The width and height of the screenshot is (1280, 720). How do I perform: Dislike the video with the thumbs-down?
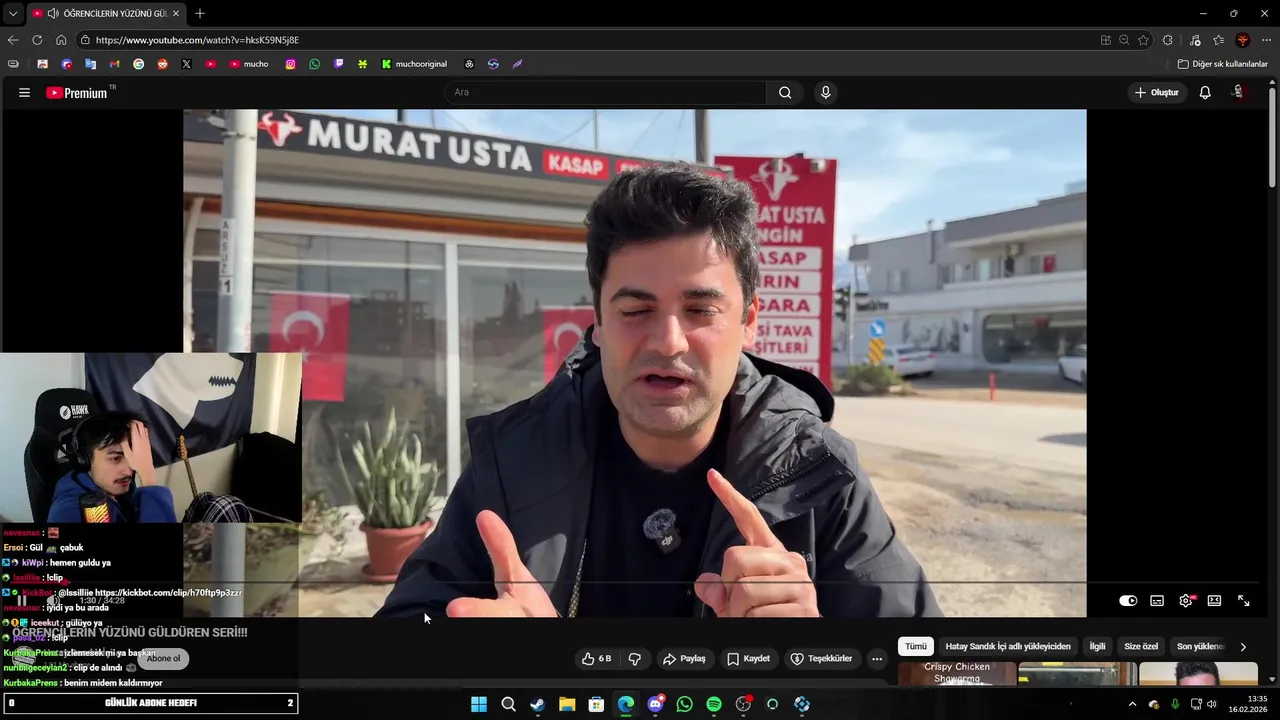[634, 658]
